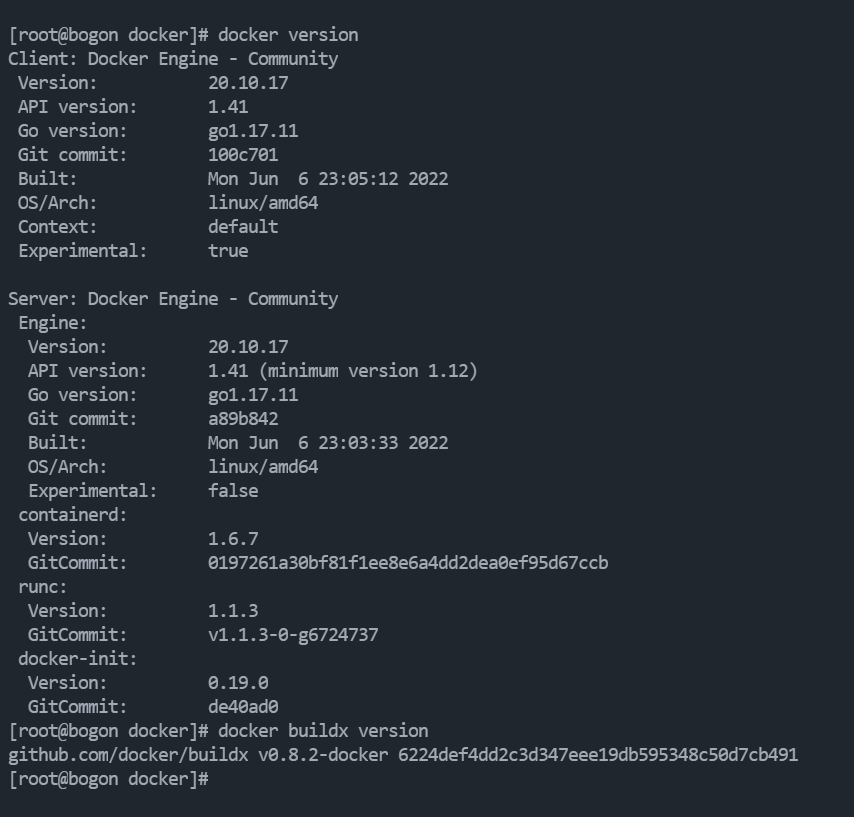Select runc GitCommit v1.1.3-0-g6724737
The image size is (854, 817).
coord(293,635)
